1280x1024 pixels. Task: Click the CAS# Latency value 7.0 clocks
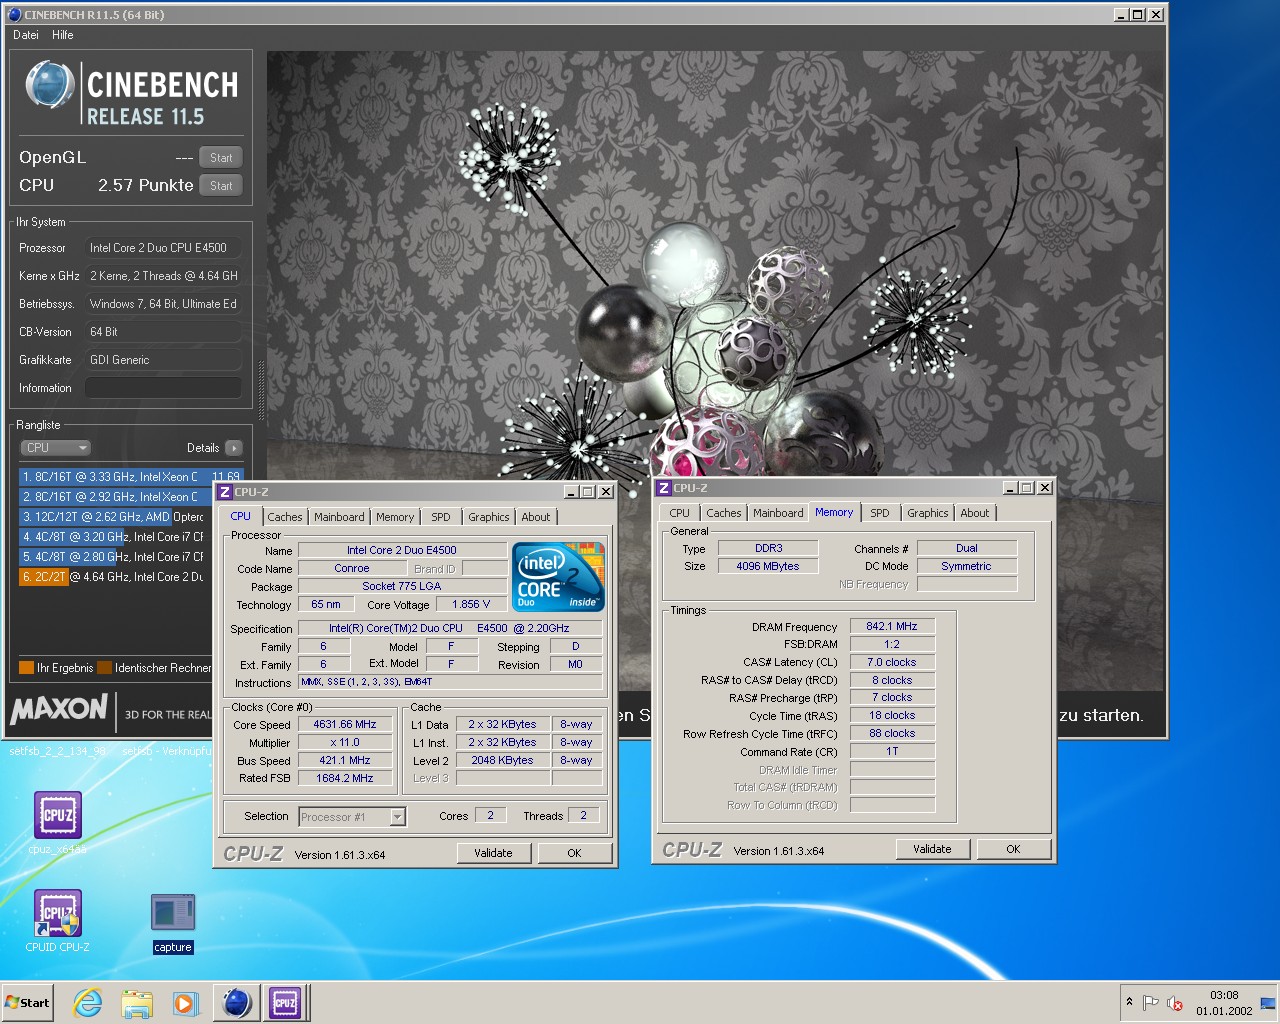pyautogui.click(x=892, y=663)
